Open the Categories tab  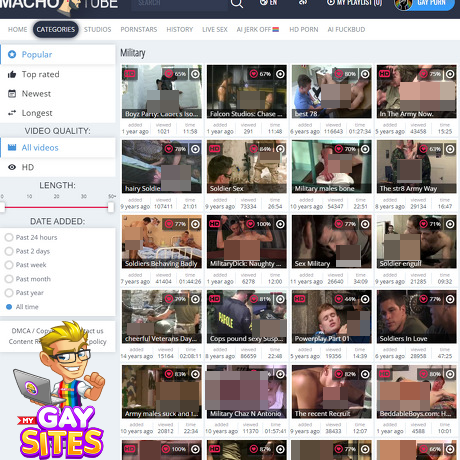coord(56,29)
